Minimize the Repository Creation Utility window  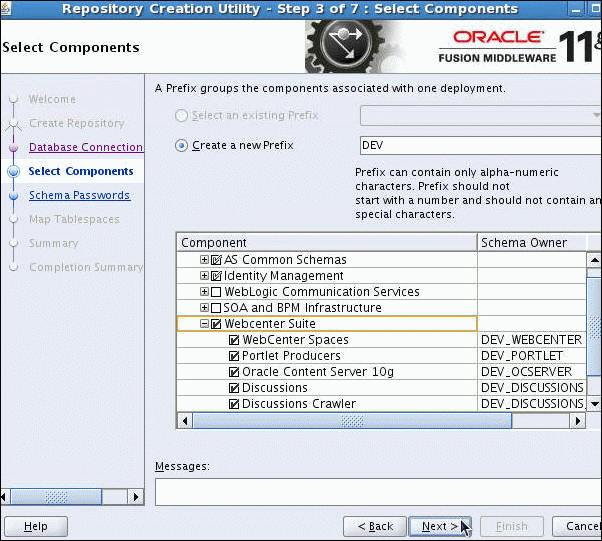tap(576, 9)
